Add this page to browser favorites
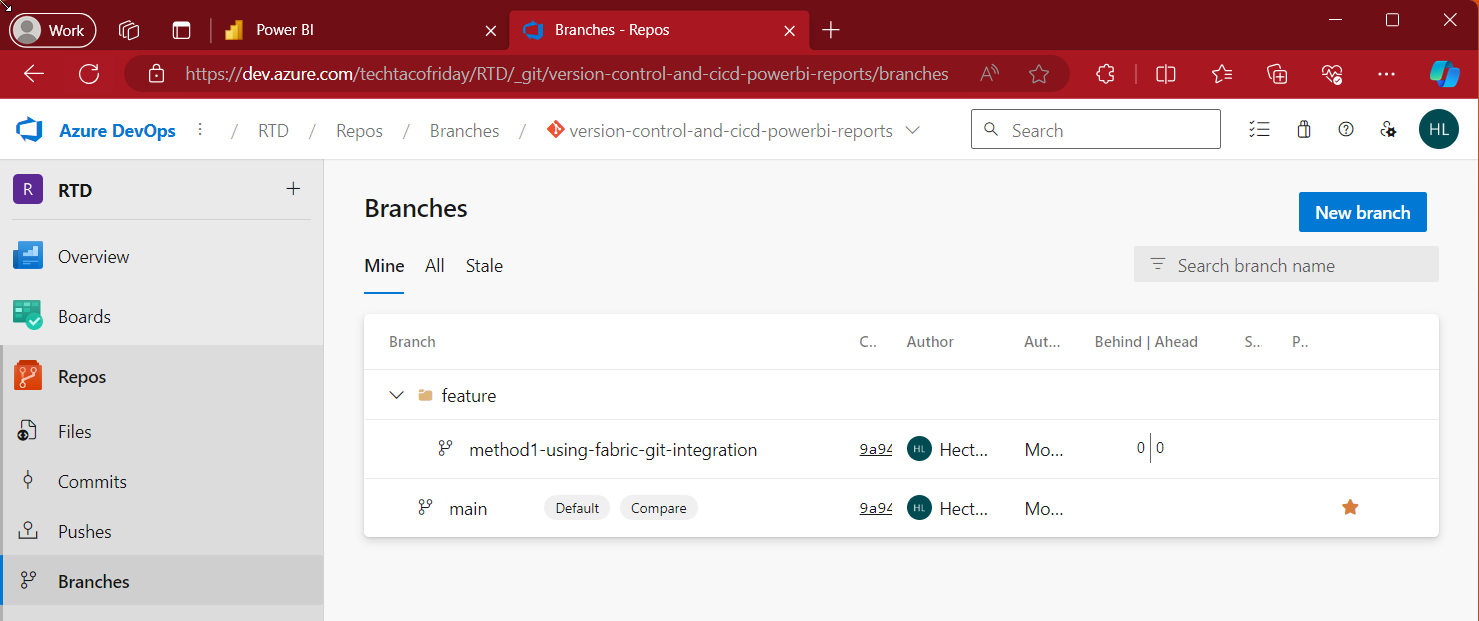1479x621 pixels. [x=1039, y=74]
